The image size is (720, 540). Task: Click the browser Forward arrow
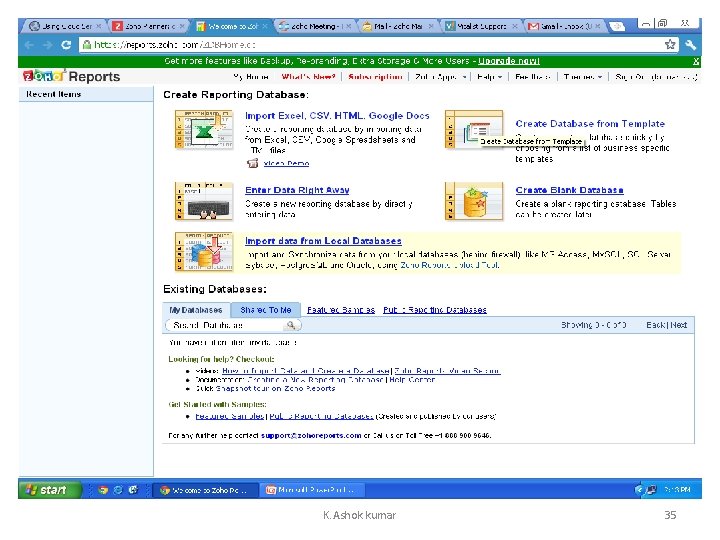tap(47, 45)
